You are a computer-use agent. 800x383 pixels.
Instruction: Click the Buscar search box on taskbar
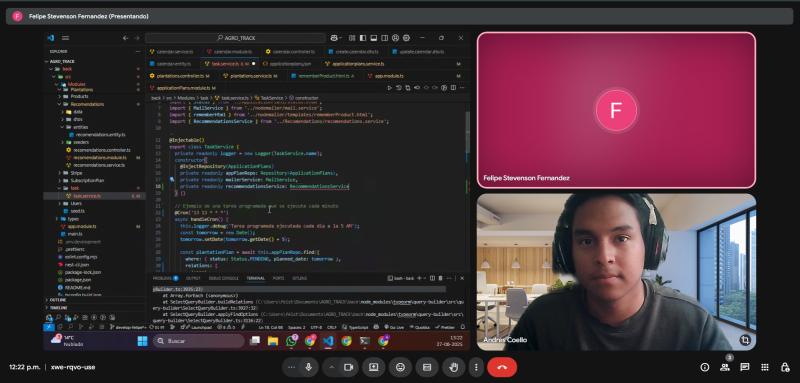click(x=198, y=341)
